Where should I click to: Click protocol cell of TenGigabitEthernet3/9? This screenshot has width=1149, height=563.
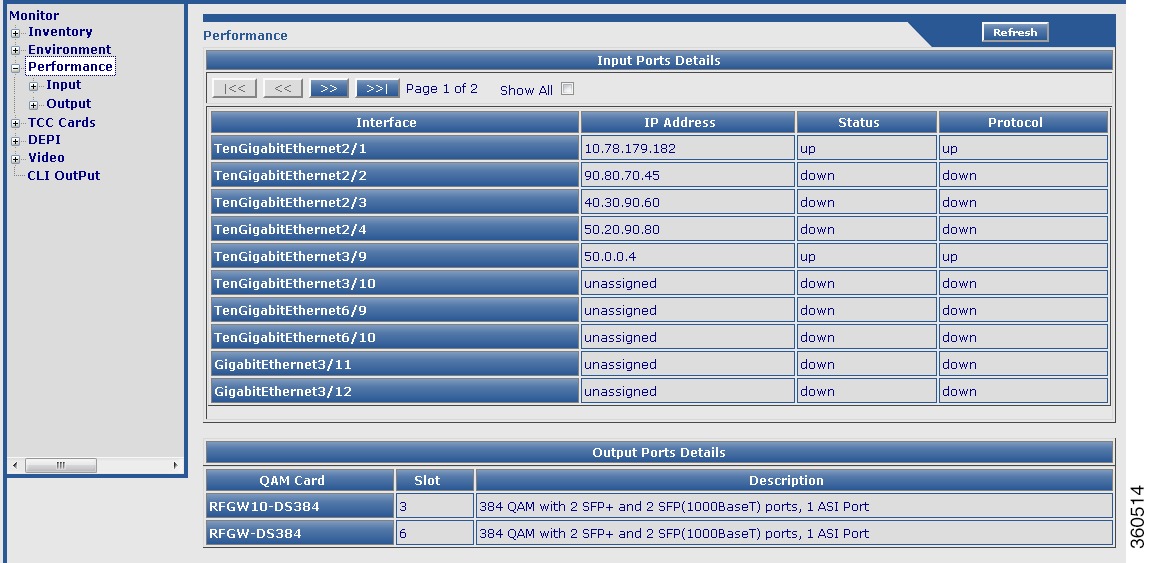tap(1023, 257)
